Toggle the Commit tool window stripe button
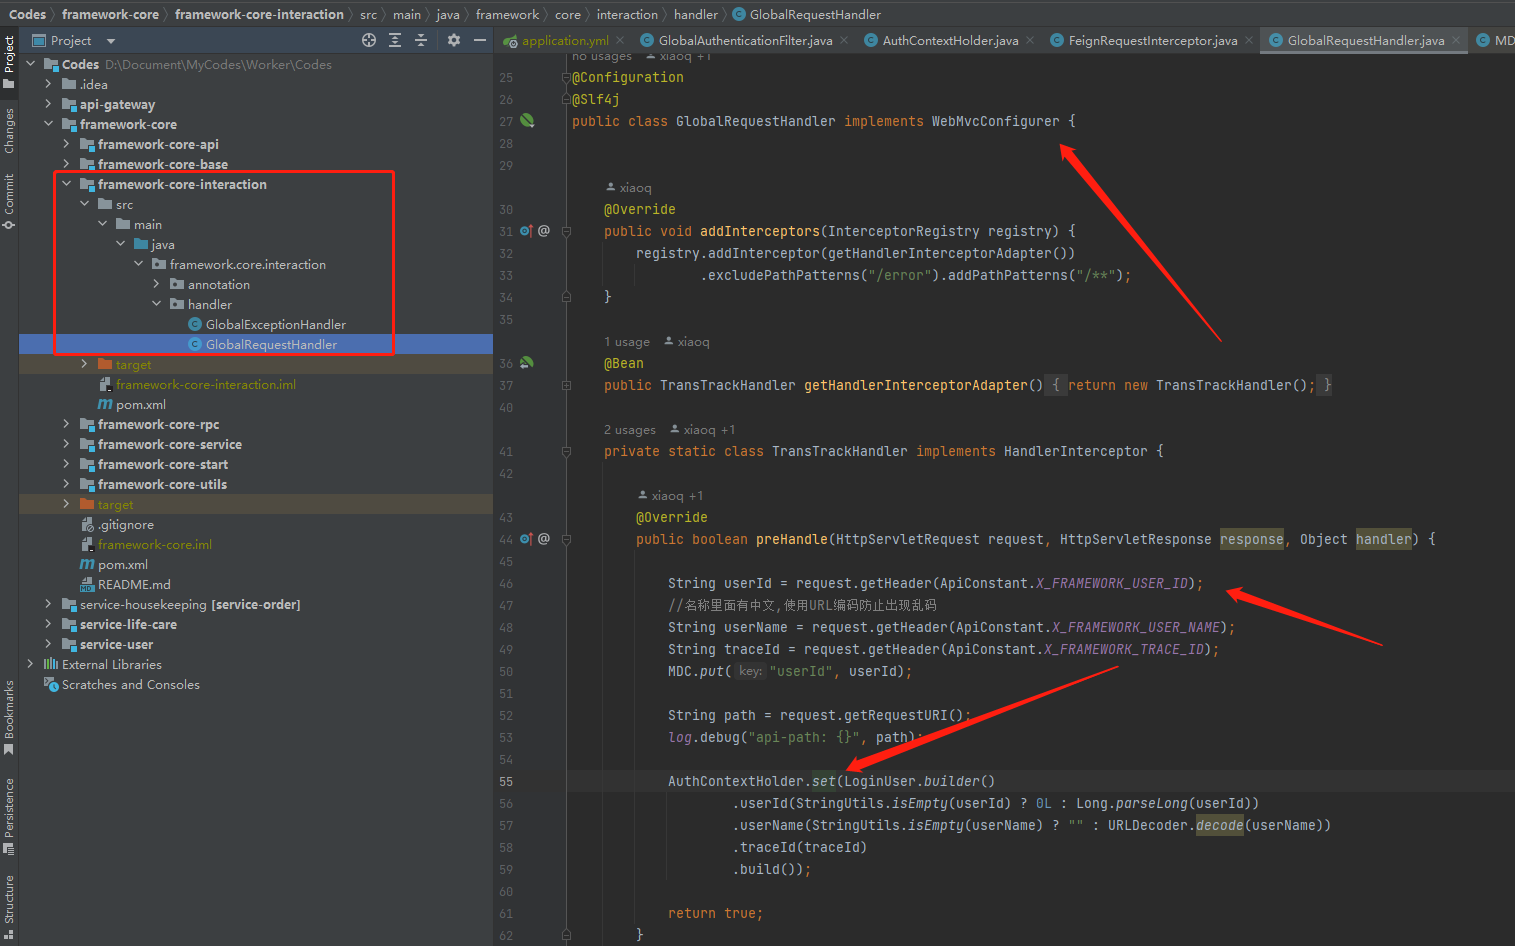The height and width of the screenshot is (946, 1515). 9,201
